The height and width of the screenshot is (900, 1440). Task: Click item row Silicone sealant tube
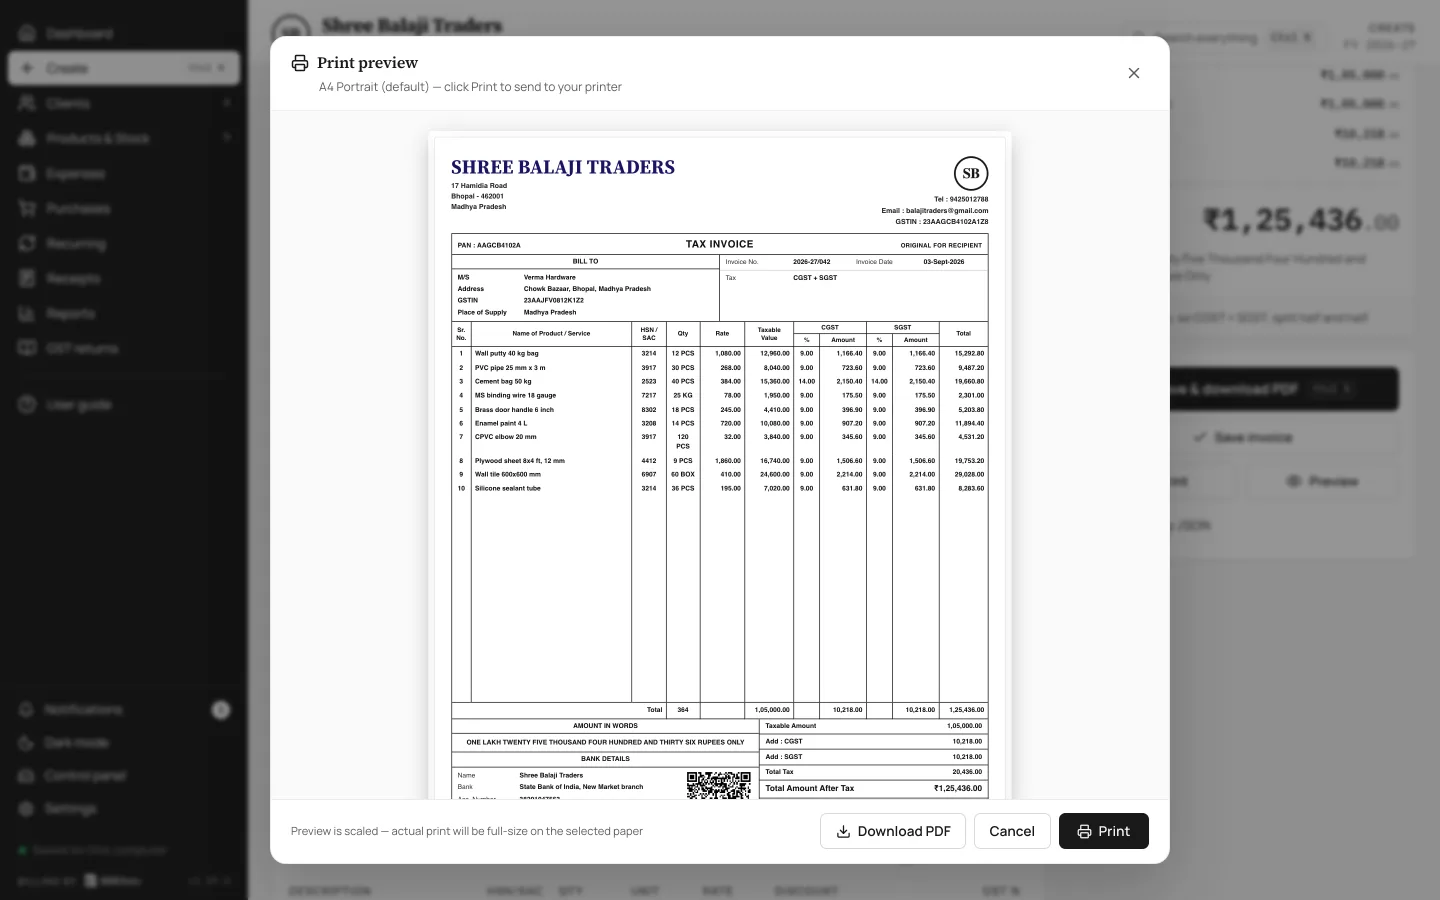point(720,488)
